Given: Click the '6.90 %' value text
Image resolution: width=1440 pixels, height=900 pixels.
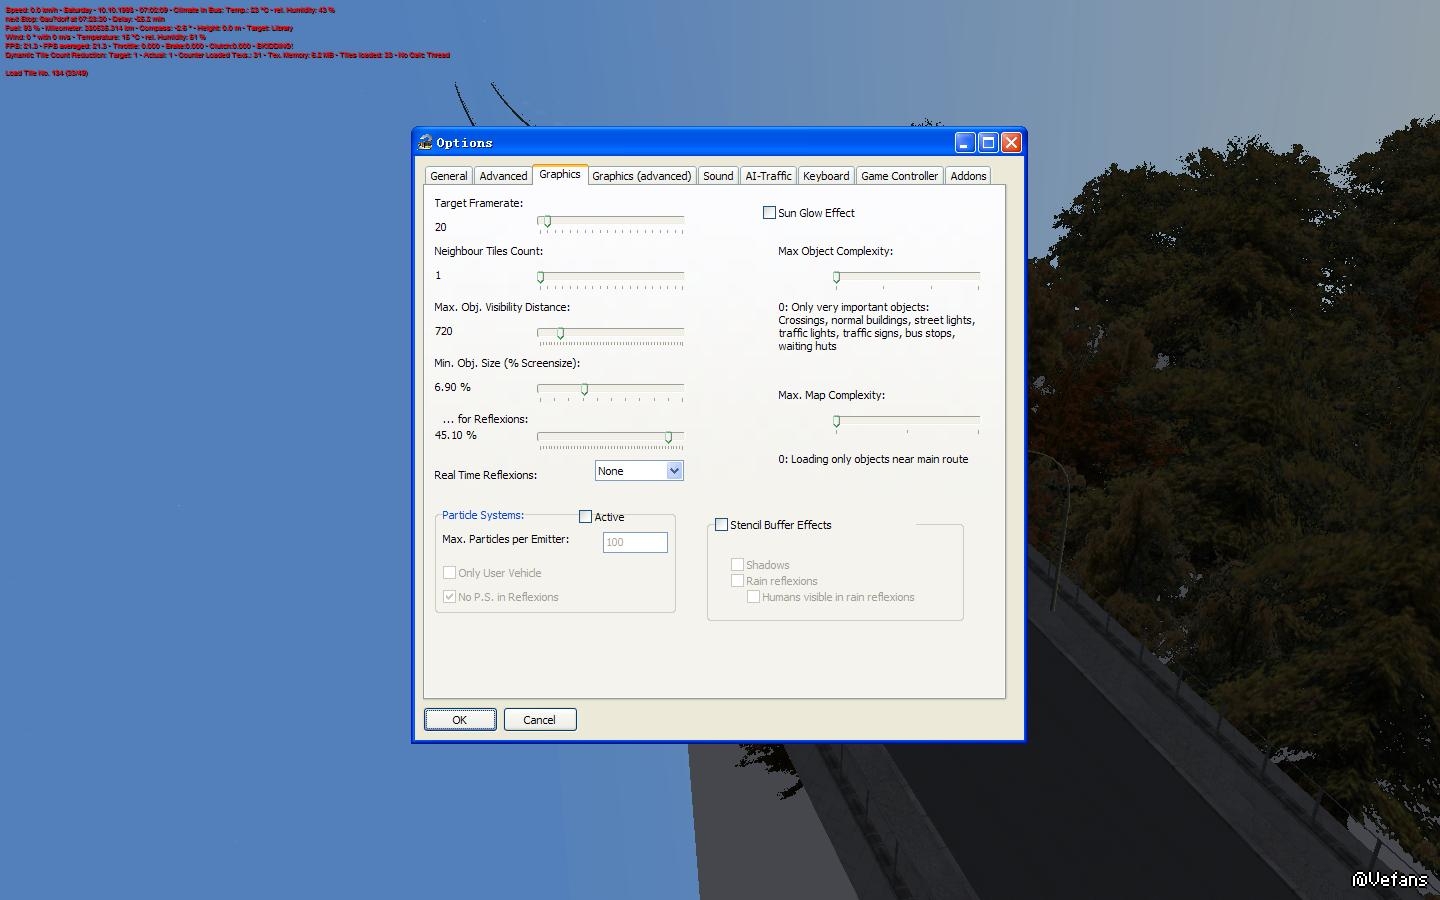Looking at the screenshot, I should click(x=452, y=387).
